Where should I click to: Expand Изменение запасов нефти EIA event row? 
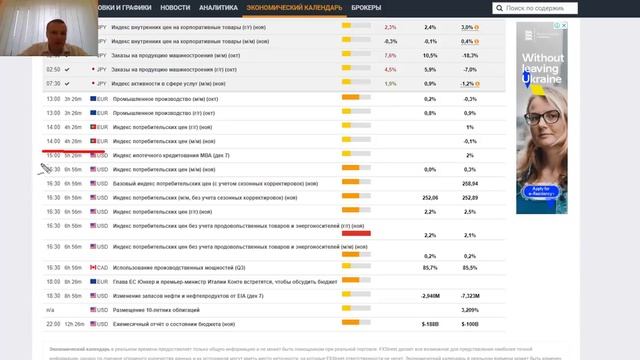click(274, 296)
